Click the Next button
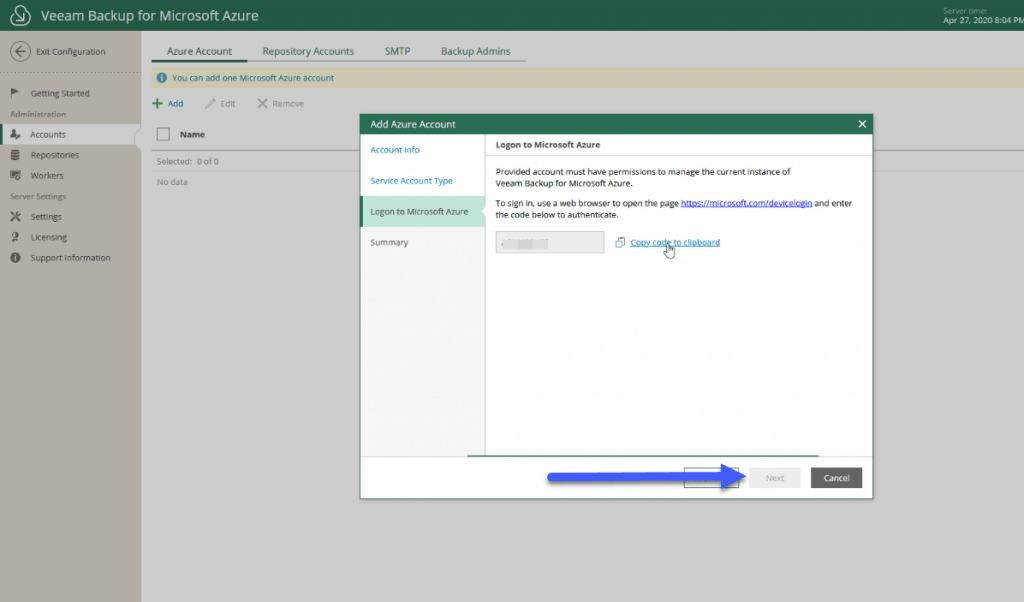 coord(775,478)
